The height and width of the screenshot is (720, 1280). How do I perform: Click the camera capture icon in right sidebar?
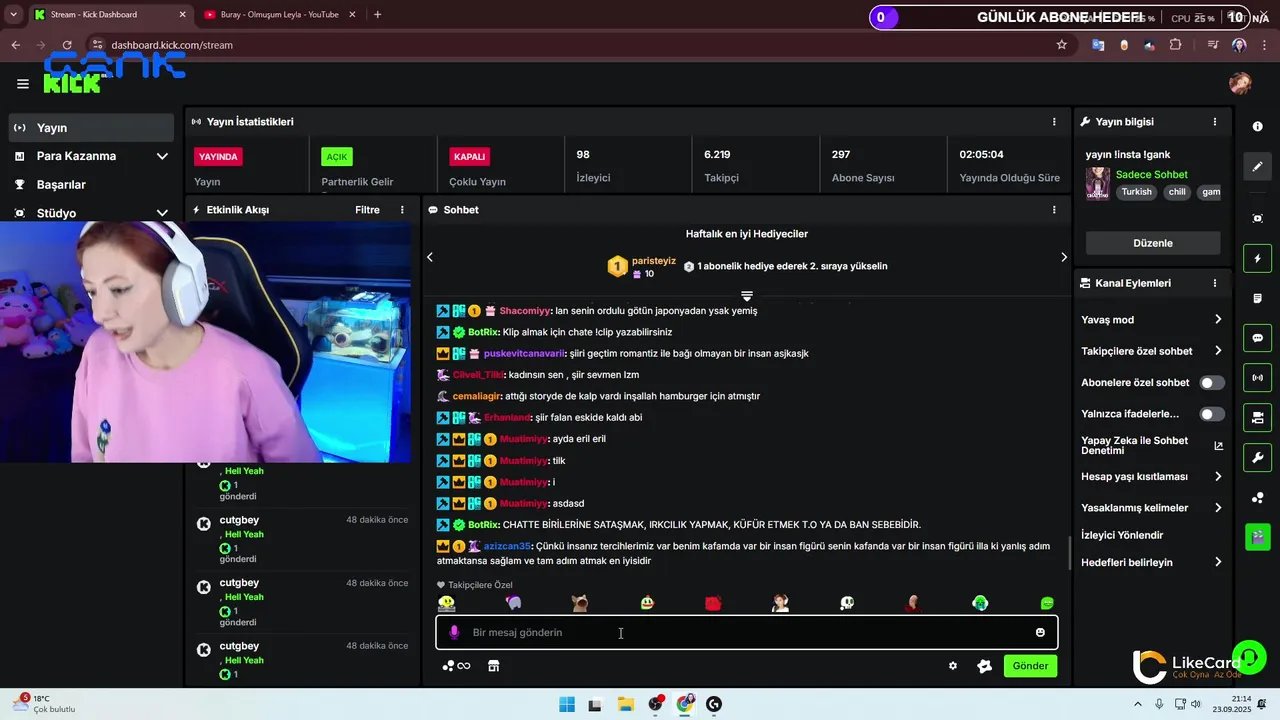pyautogui.click(x=1258, y=219)
